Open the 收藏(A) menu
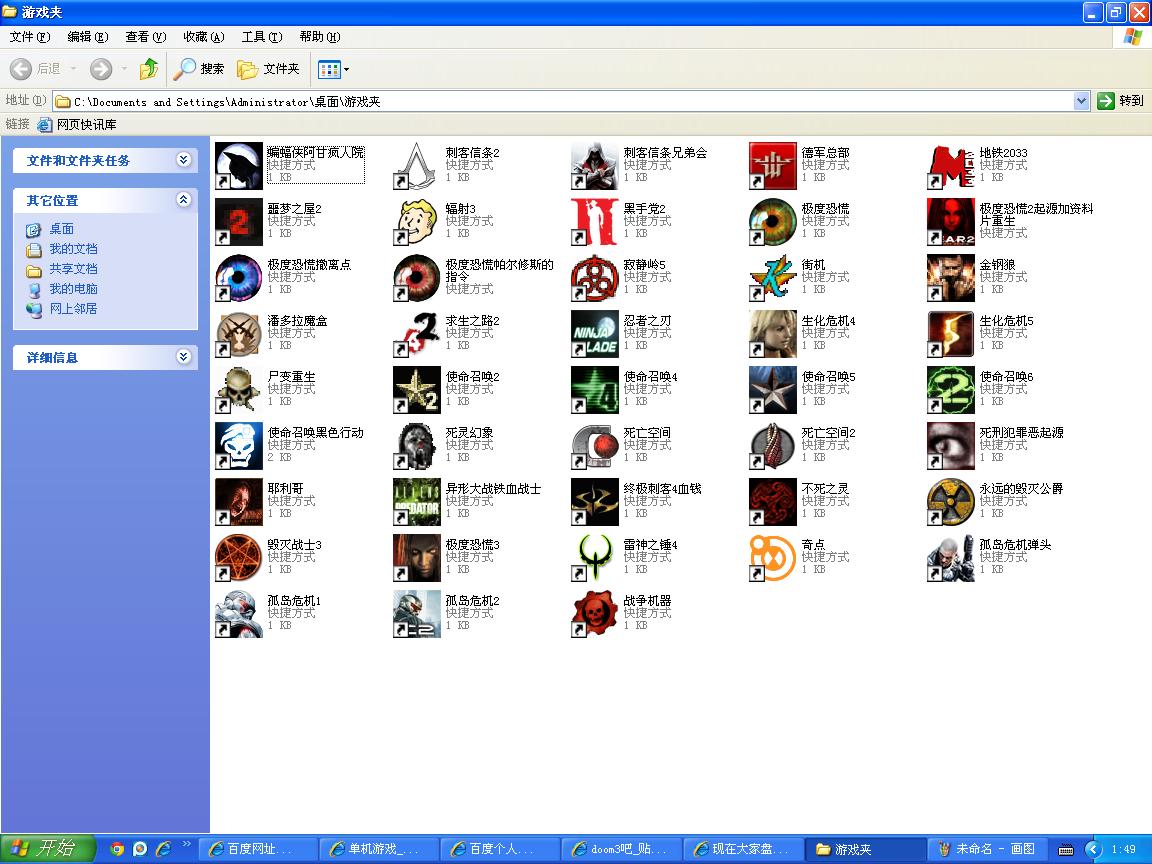The image size is (1152, 864). coord(204,37)
